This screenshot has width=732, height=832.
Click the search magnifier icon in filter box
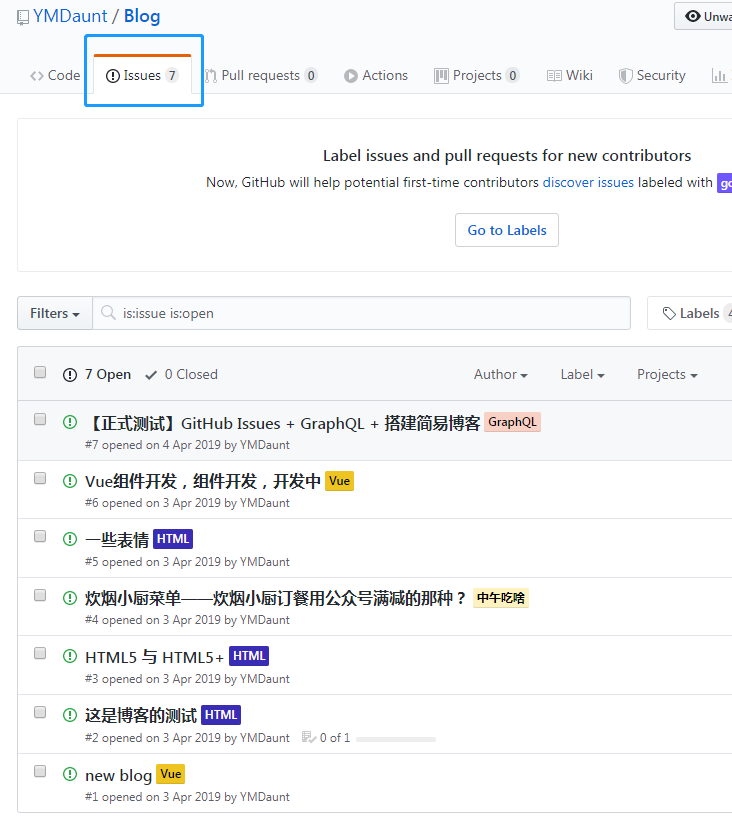(x=108, y=313)
